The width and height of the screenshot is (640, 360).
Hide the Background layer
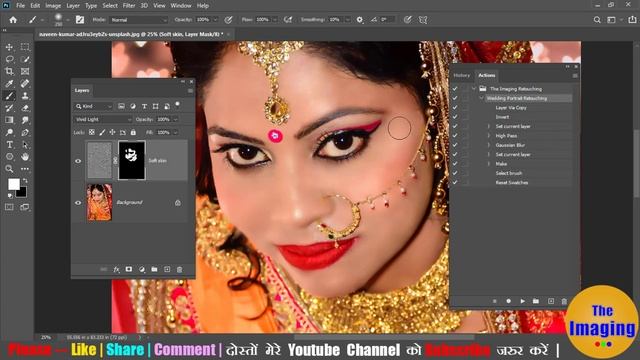click(x=78, y=202)
